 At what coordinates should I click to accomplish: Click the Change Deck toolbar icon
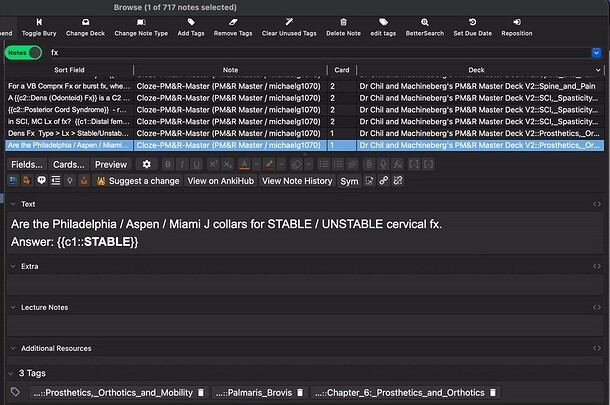[85, 21]
